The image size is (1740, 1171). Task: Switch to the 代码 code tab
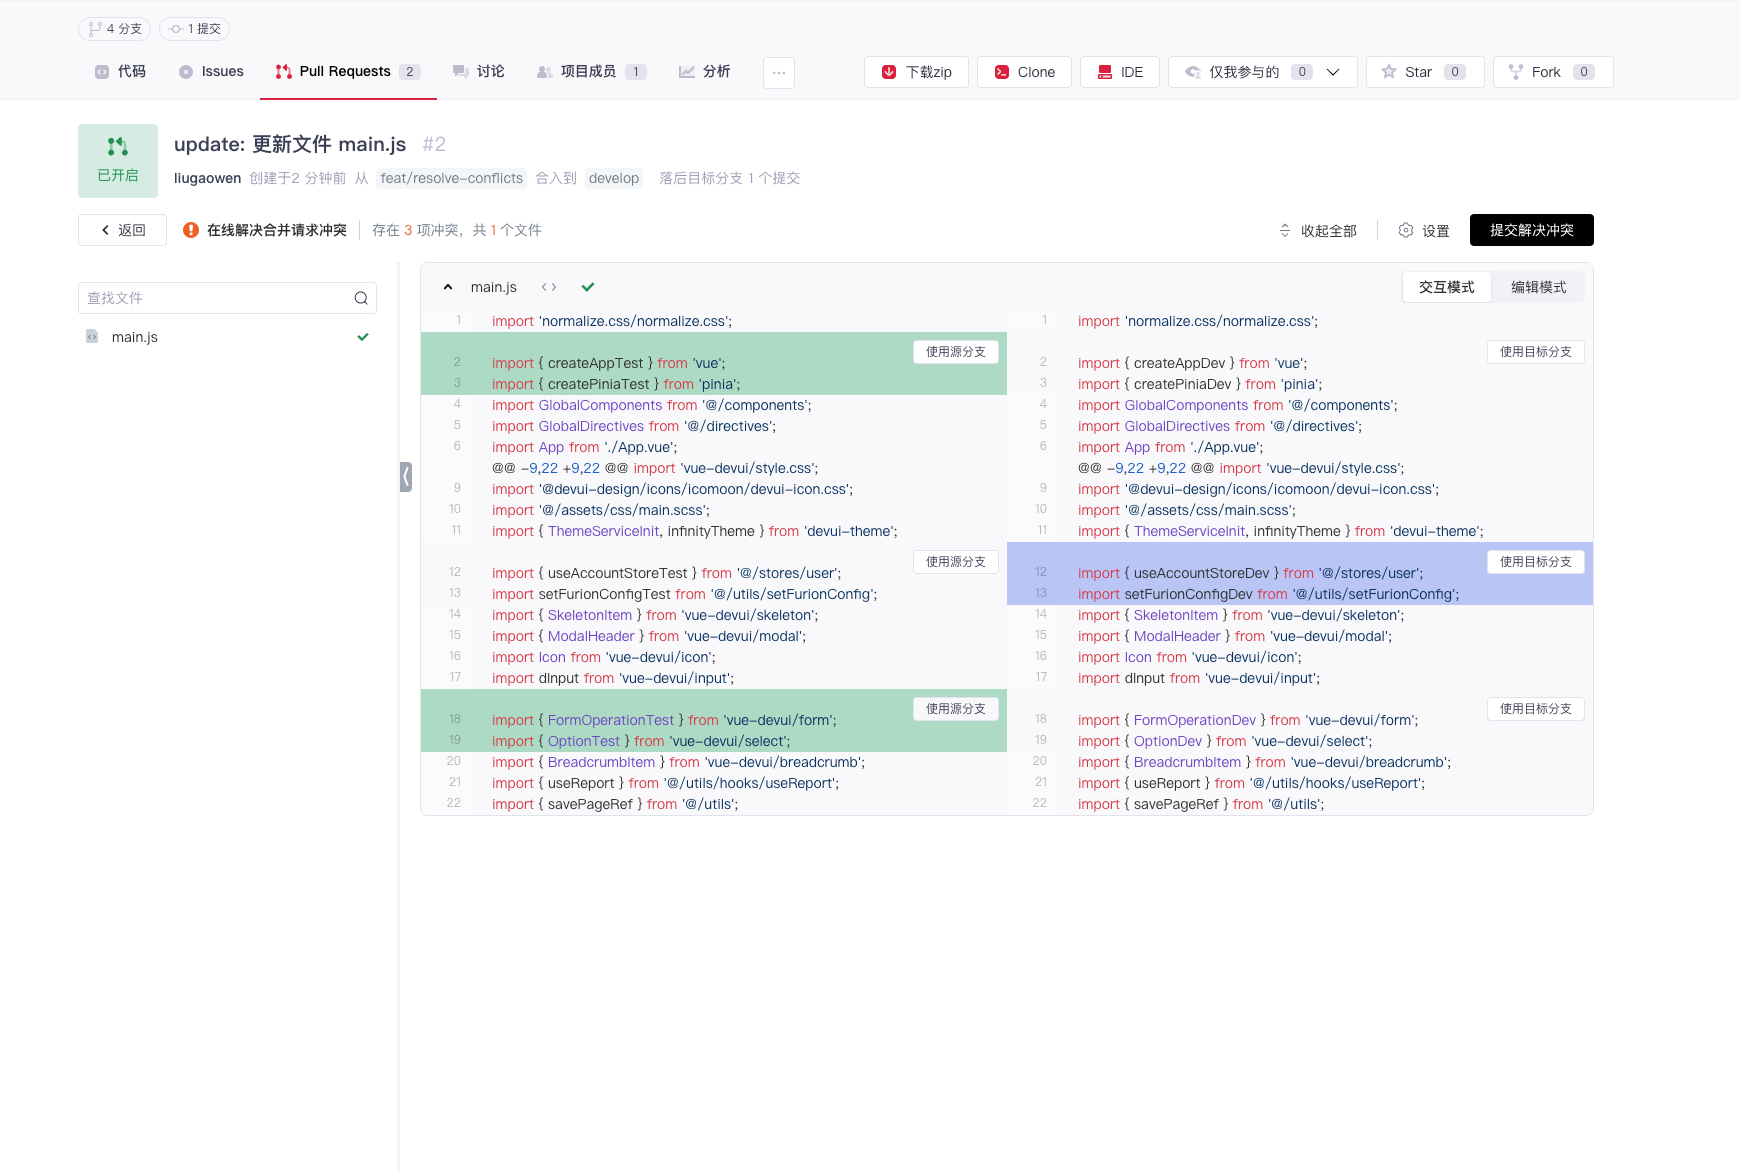coord(120,72)
